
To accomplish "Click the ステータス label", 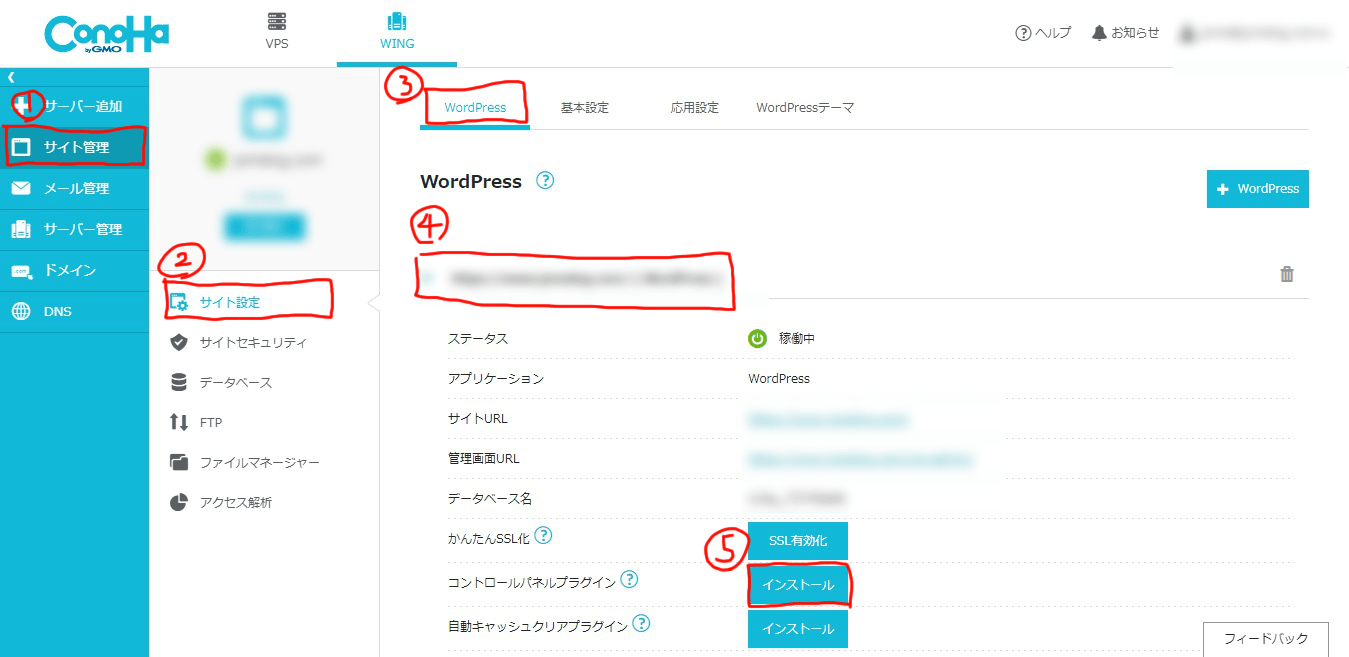I will pyautogui.click(x=478, y=338).
